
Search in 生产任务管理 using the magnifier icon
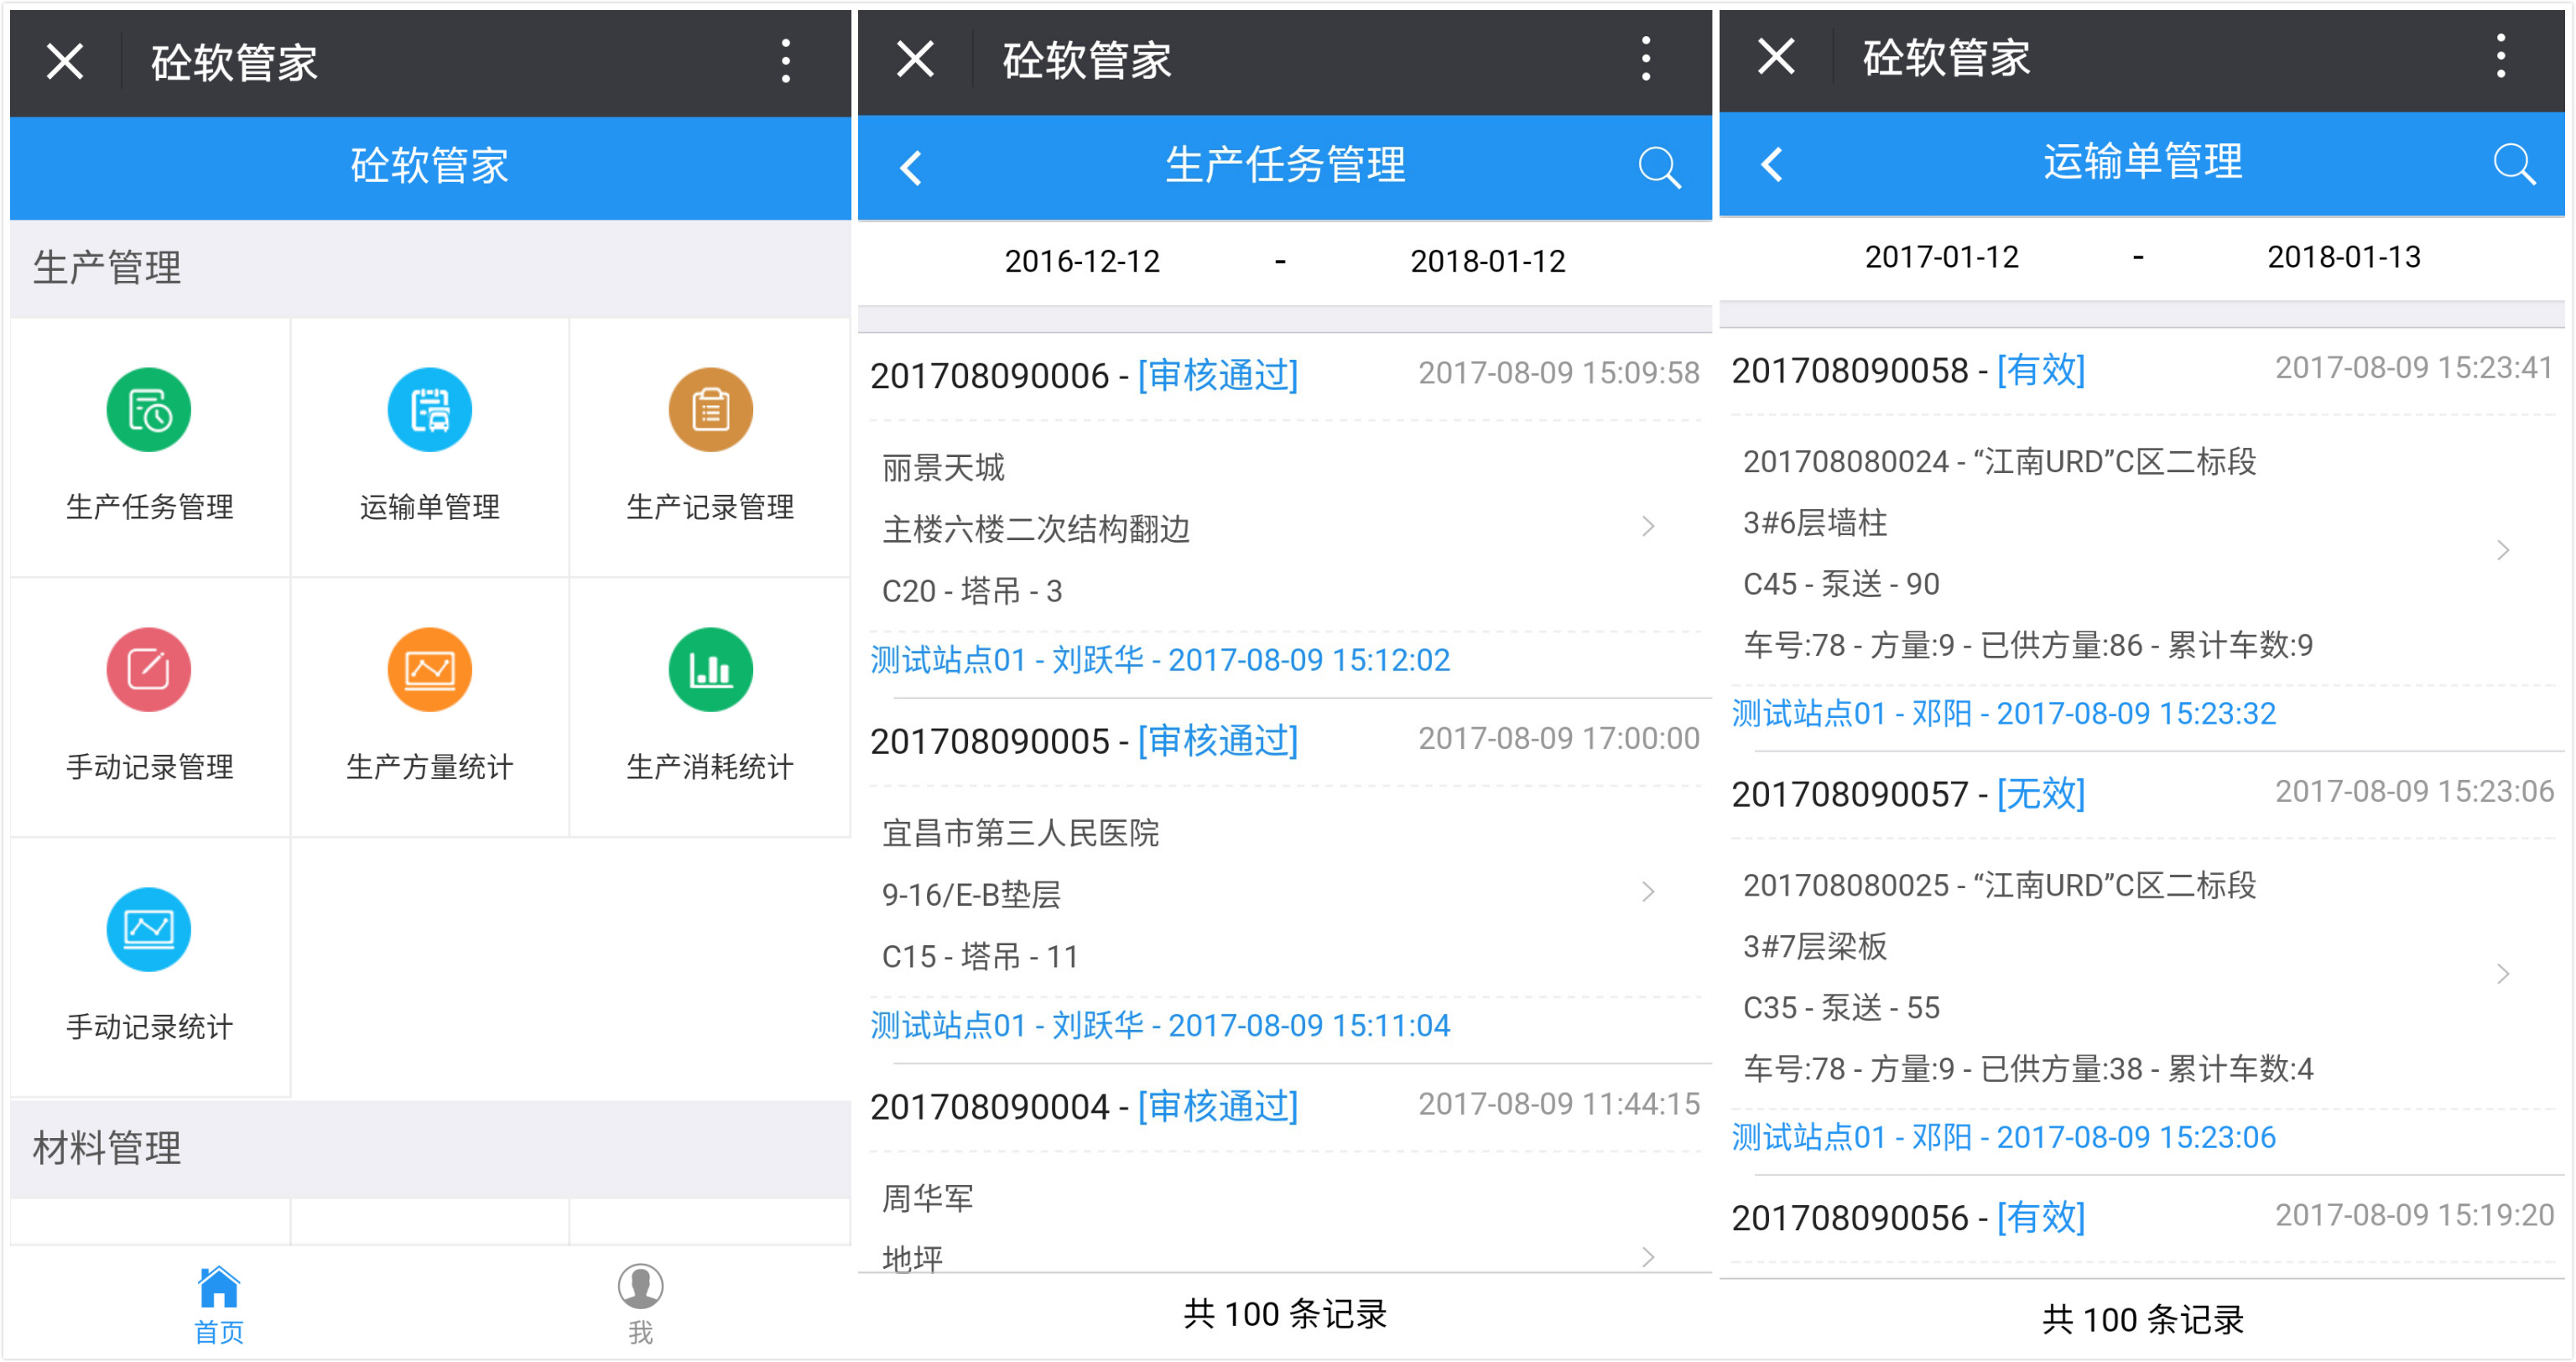[x=1658, y=167]
